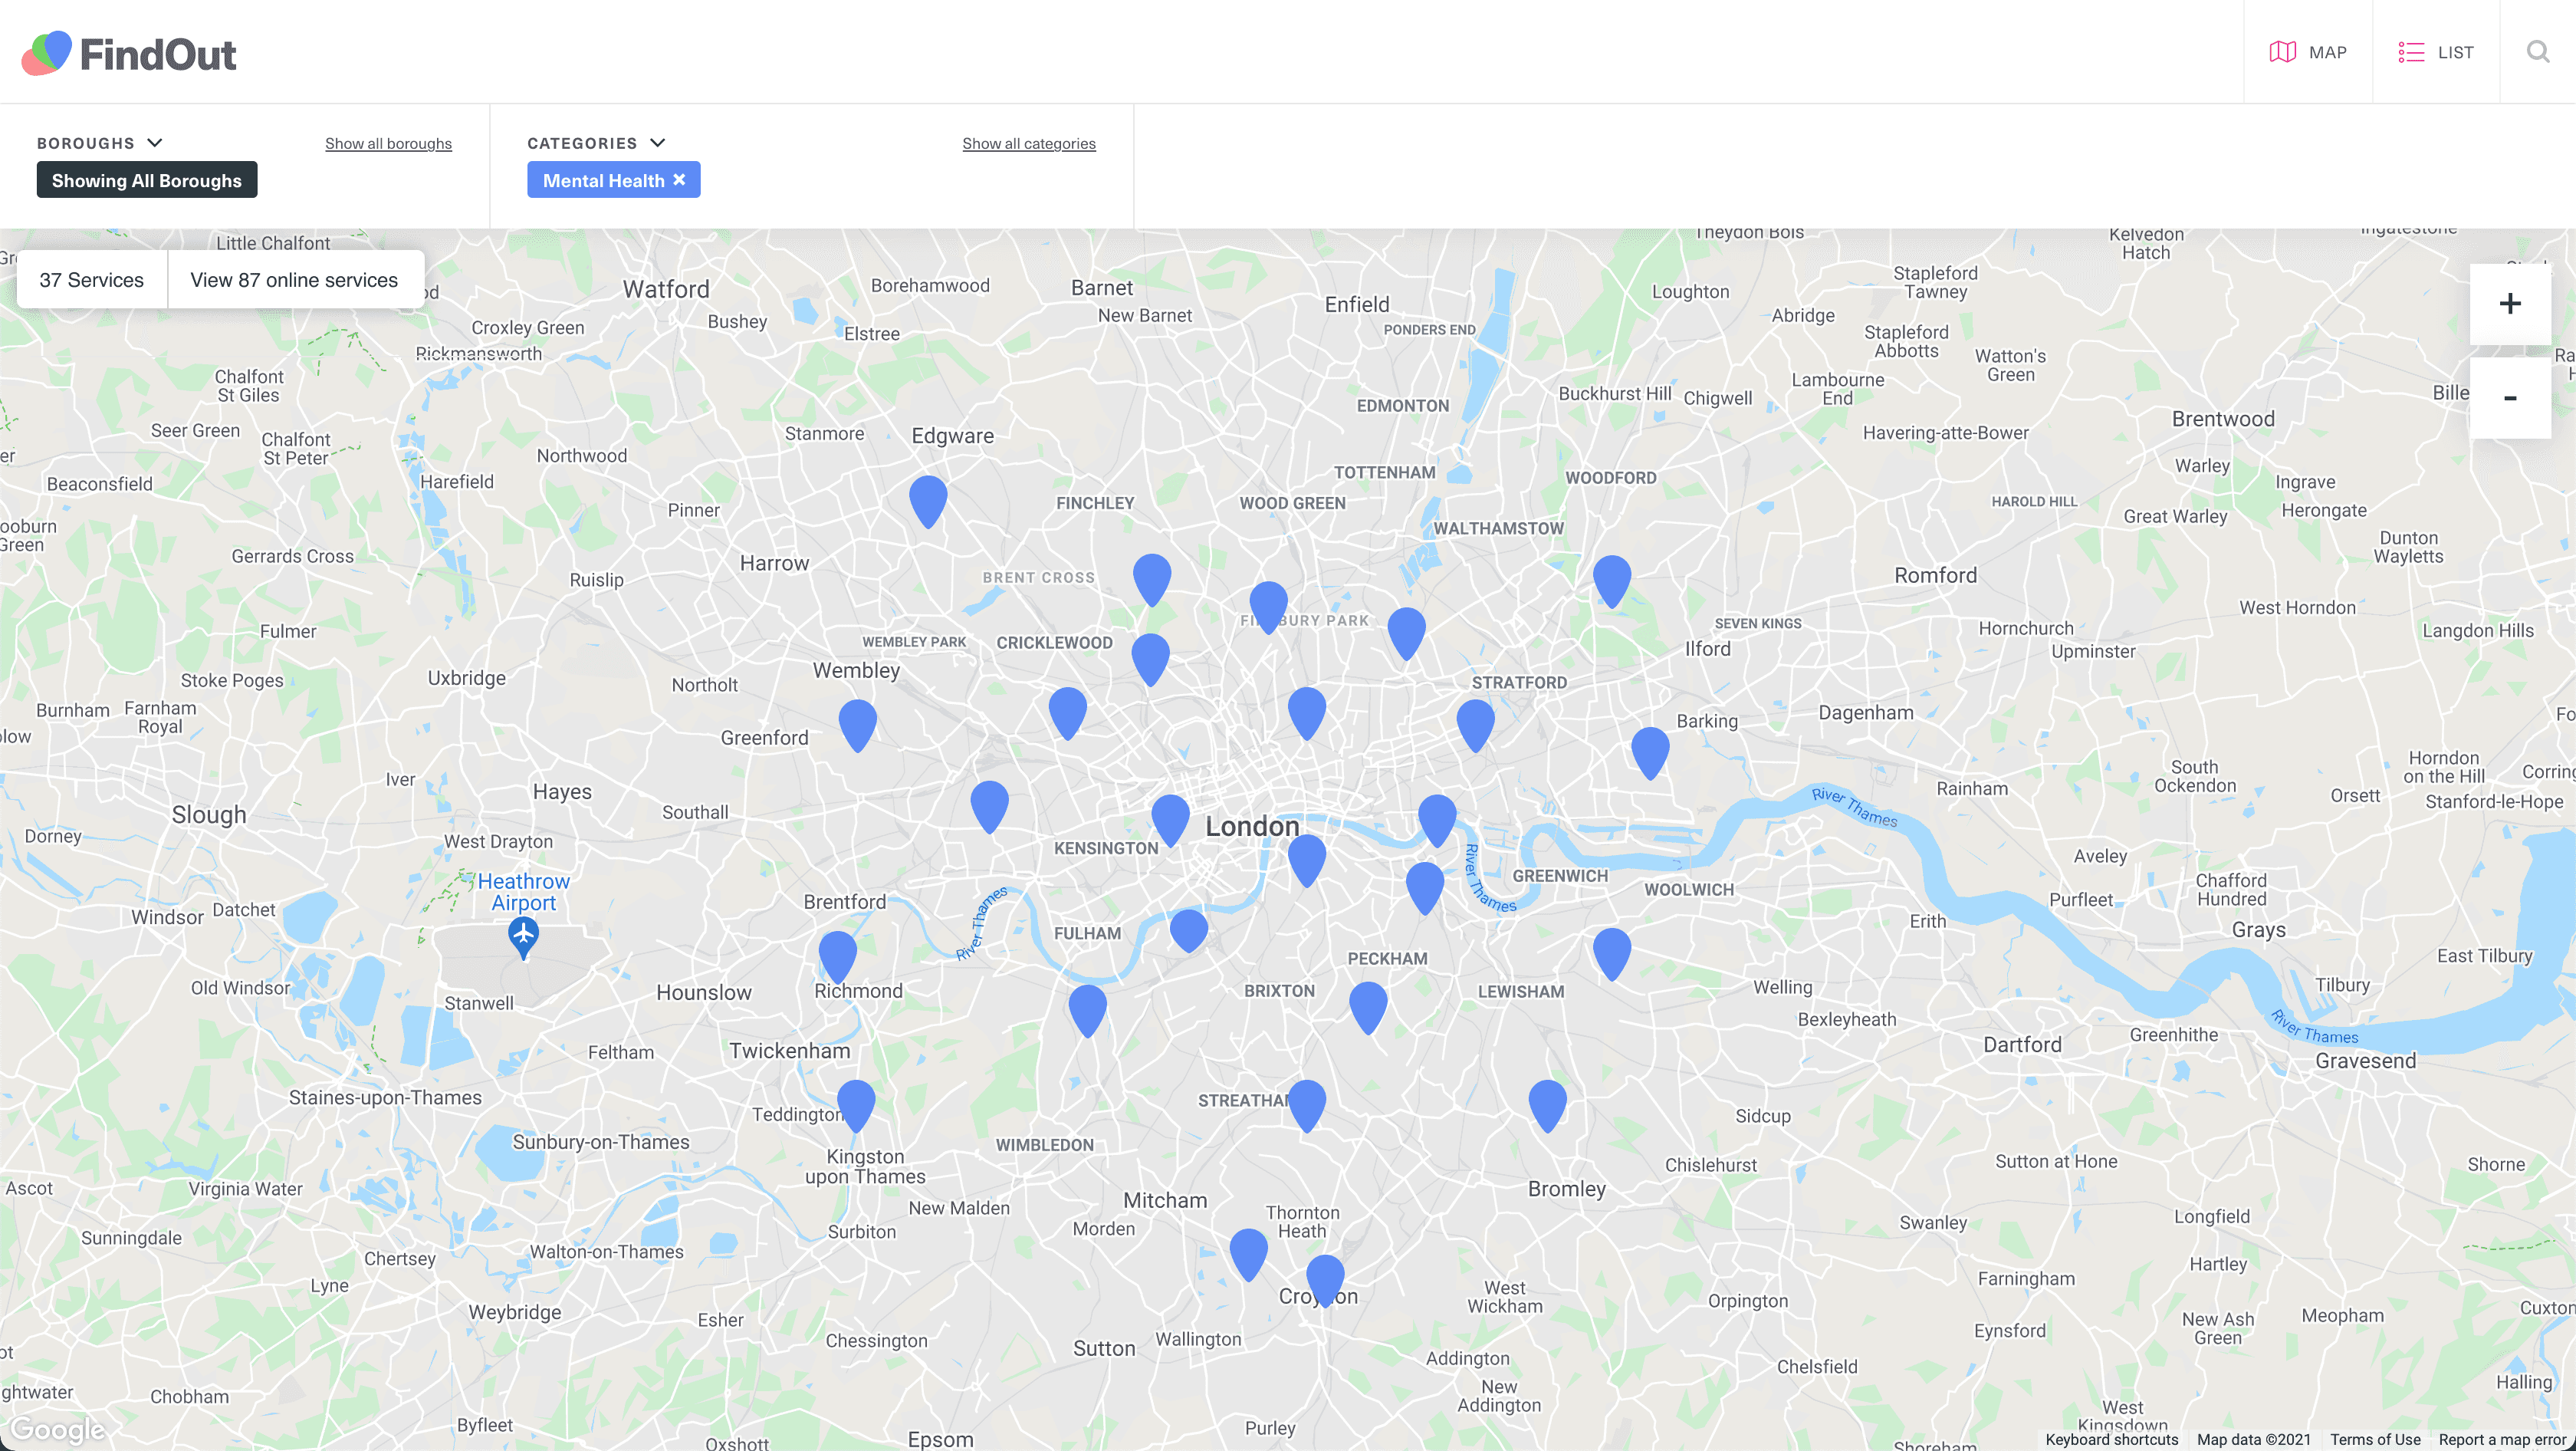2576x1451 pixels.
Task: Click the Heathrow Airport map marker icon
Action: coord(525,934)
